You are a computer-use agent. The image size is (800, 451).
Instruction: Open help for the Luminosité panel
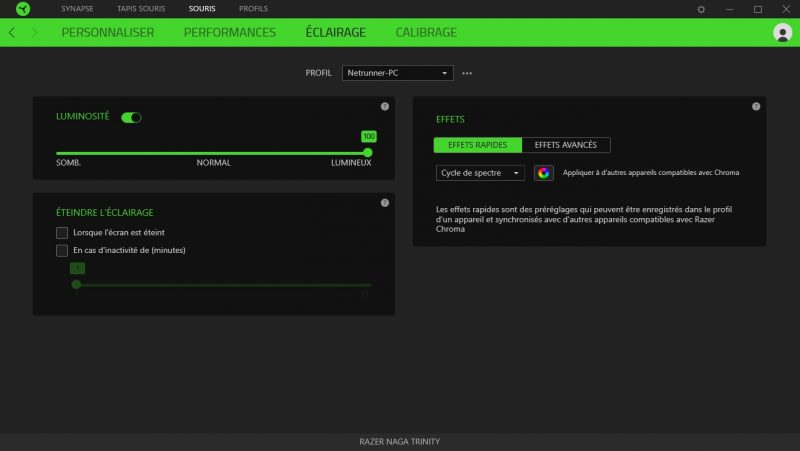pos(385,106)
